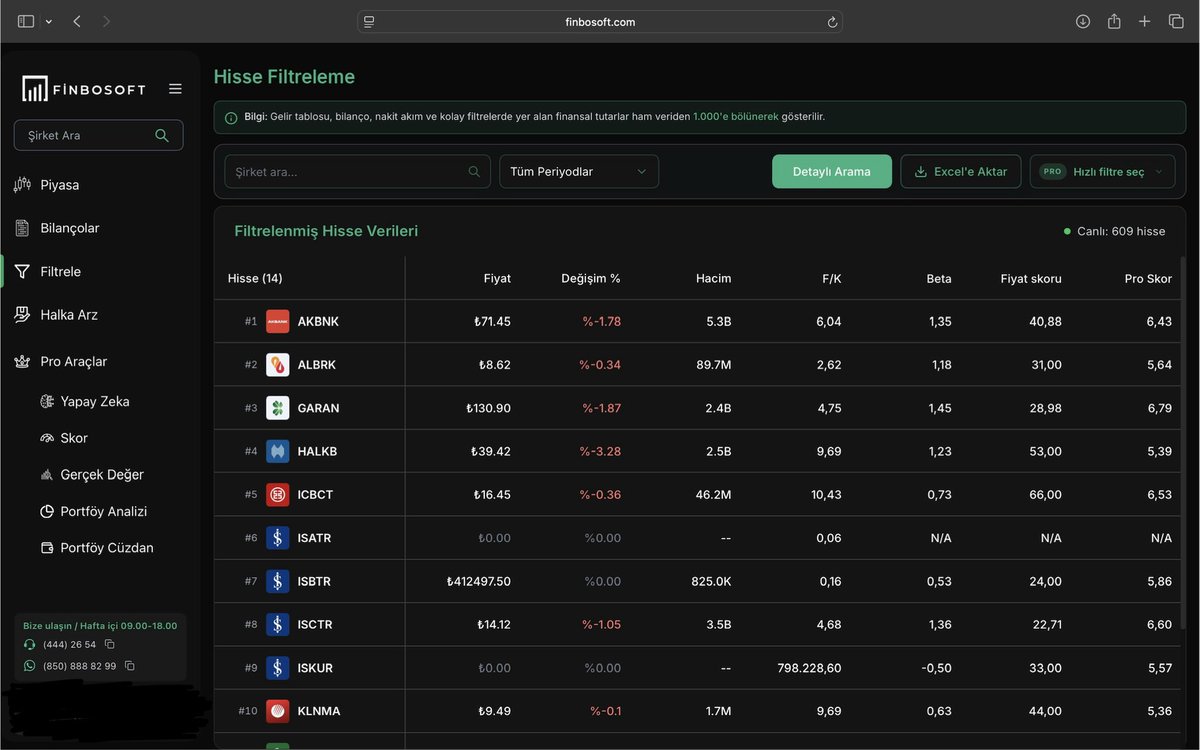Click the Finbosoft logo
Viewport: 1200px width, 750px height.
(84, 88)
